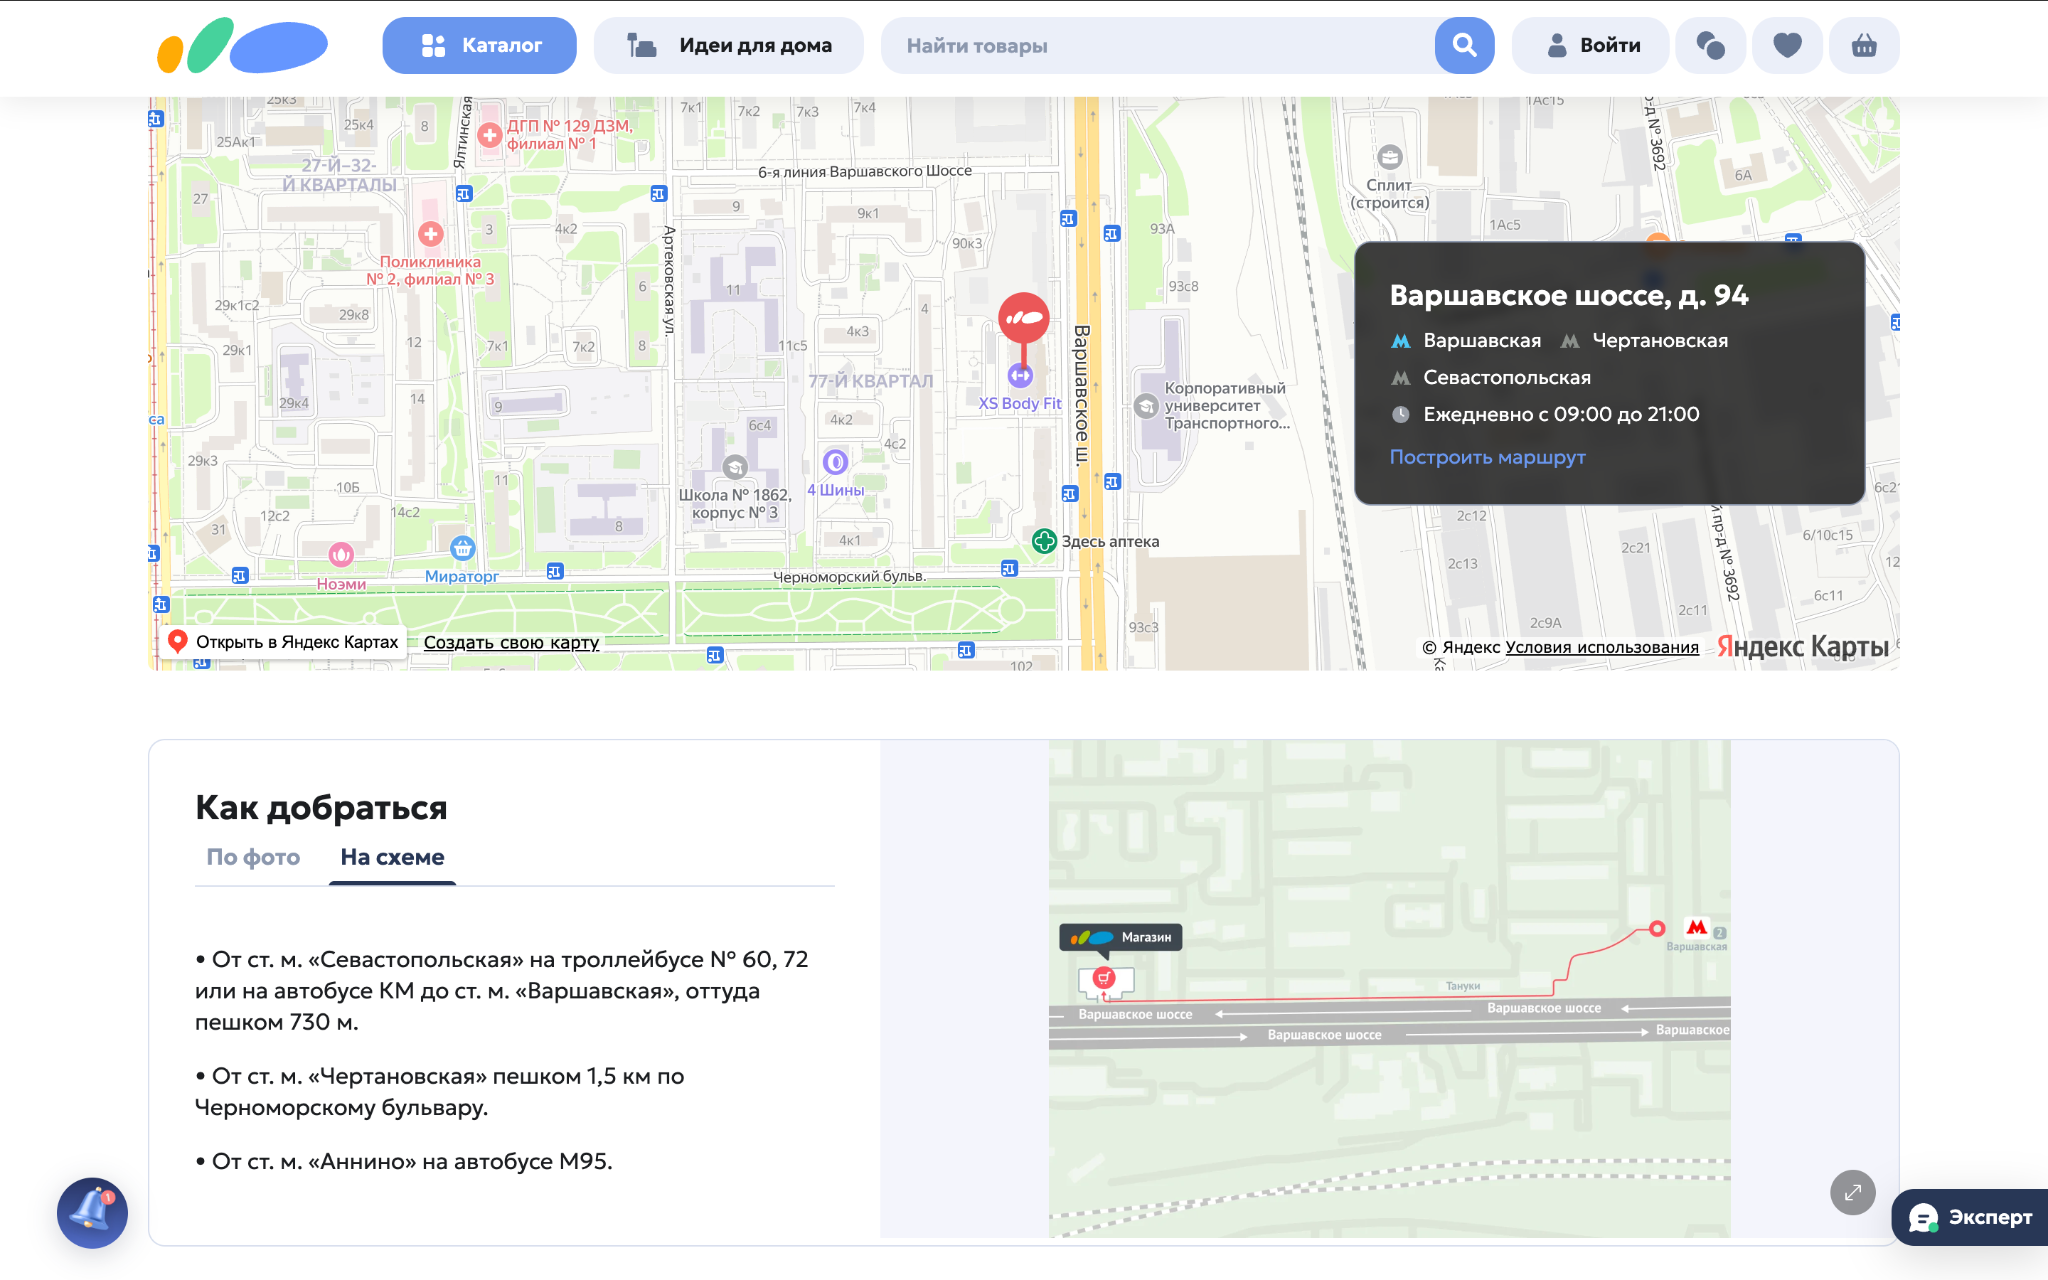Open the Каталог menu
The height and width of the screenshot is (1280, 2048).
pyautogui.click(x=479, y=46)
